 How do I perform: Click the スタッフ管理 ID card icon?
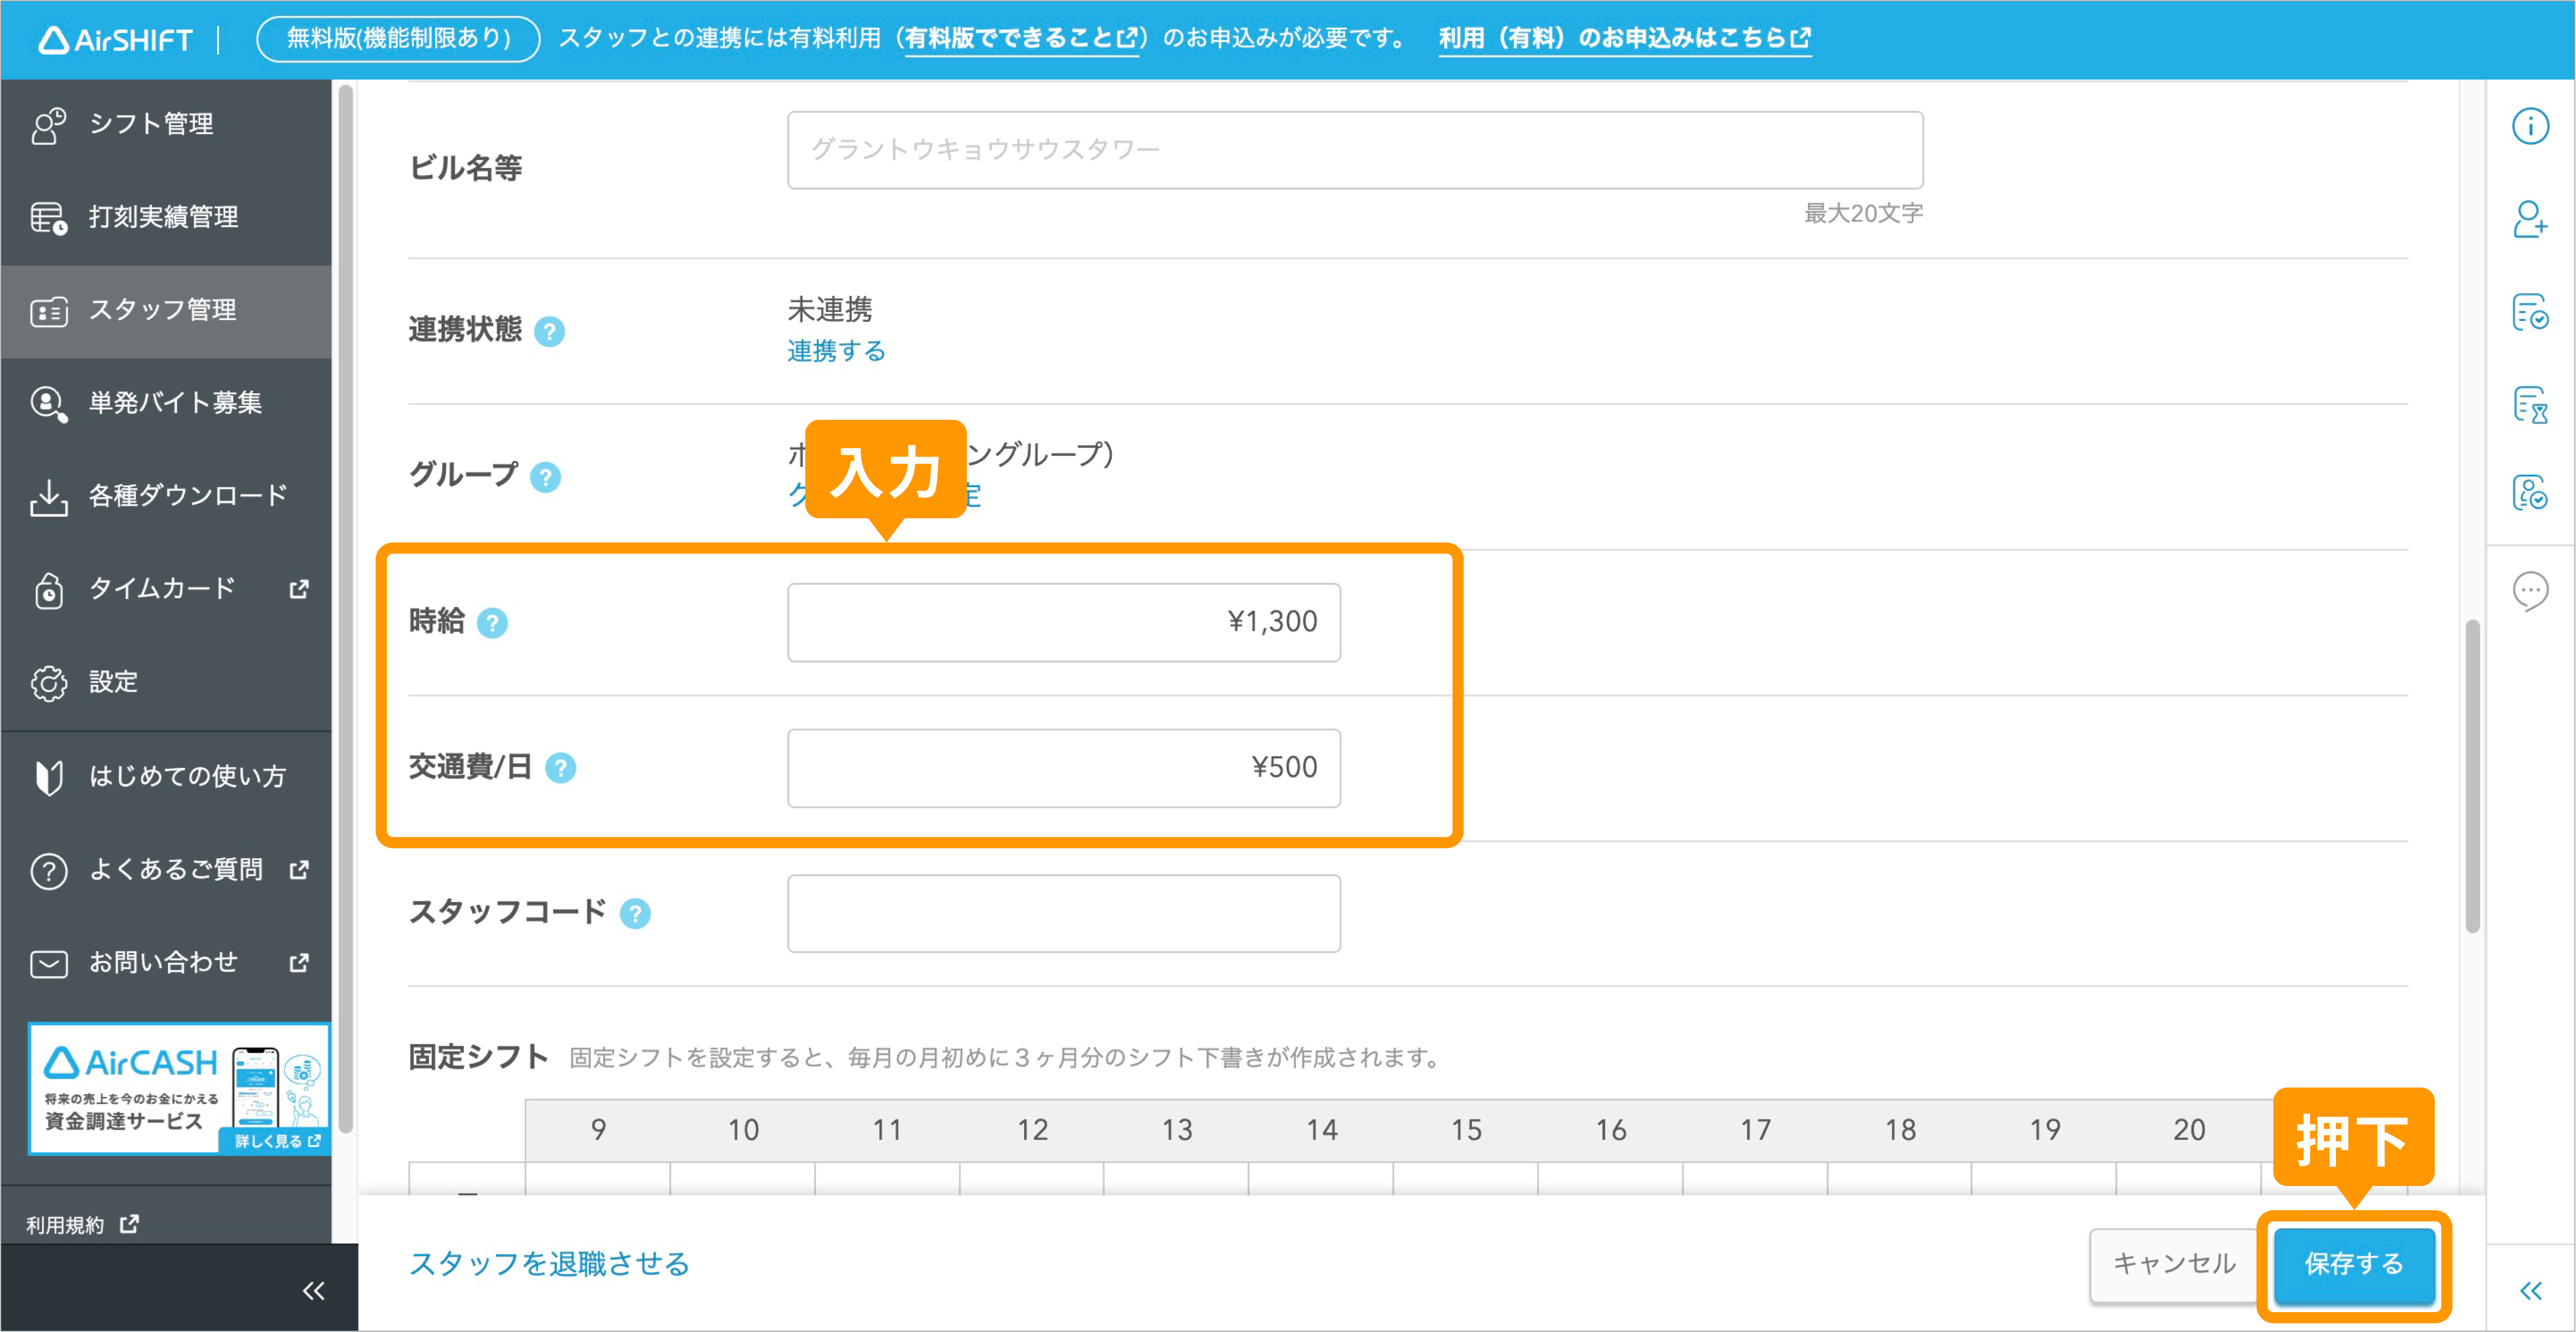[48, 312]
